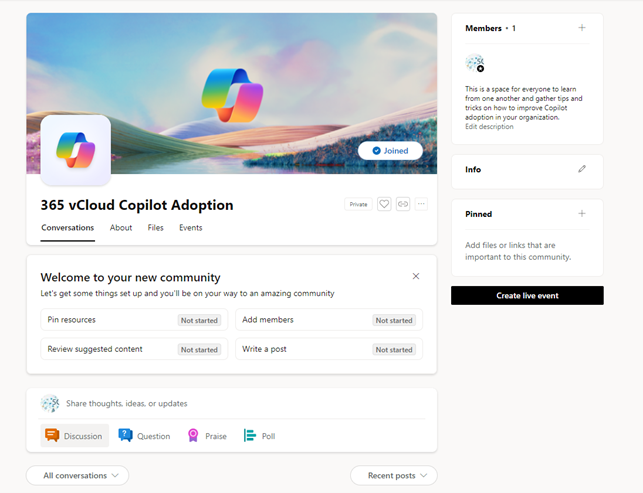Choose the Question post type

[x=144, y=436]
